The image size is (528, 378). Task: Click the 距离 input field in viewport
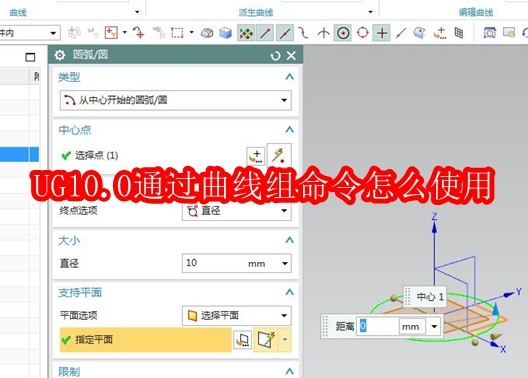point(378,326)
